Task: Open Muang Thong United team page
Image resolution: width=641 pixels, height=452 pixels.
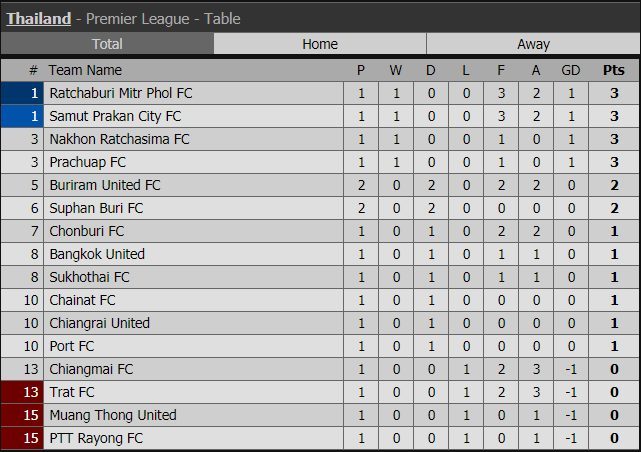Action: (112, 415)
